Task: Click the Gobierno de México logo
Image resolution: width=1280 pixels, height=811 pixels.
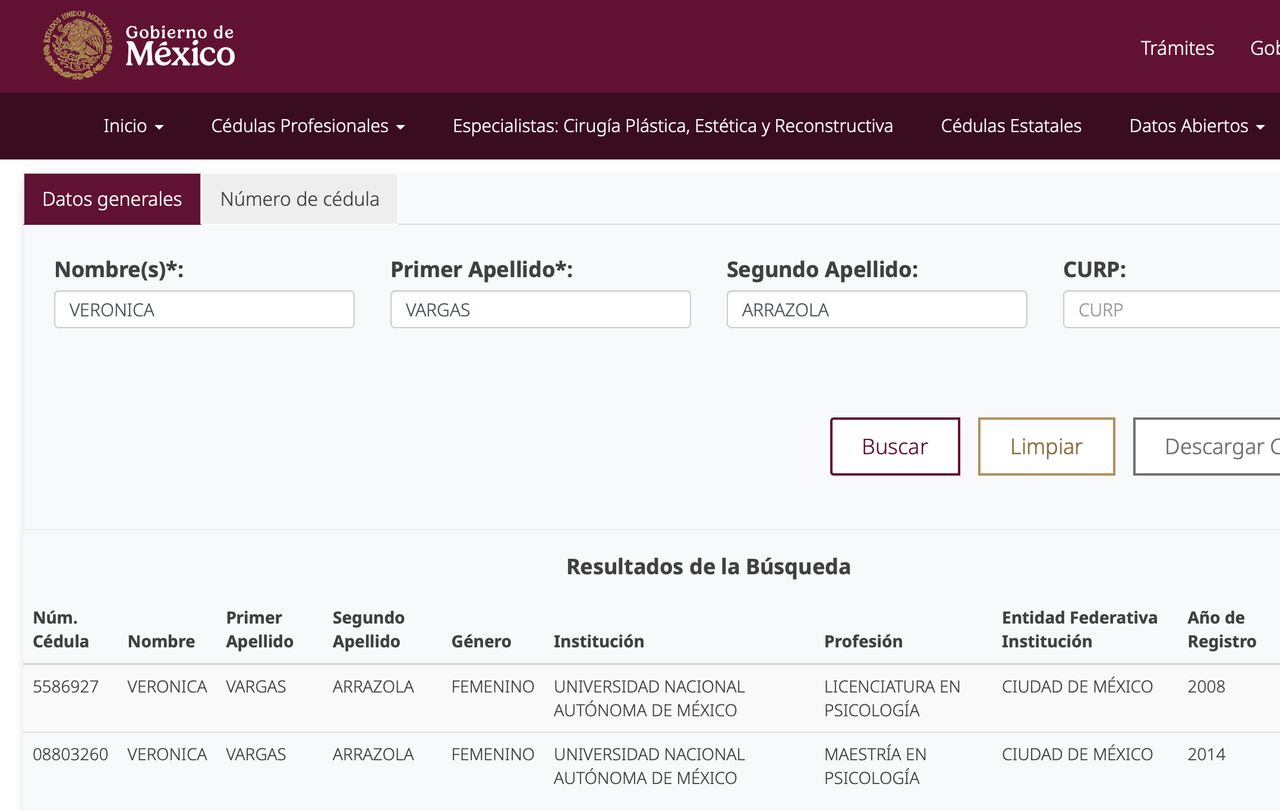Action: 139,45
